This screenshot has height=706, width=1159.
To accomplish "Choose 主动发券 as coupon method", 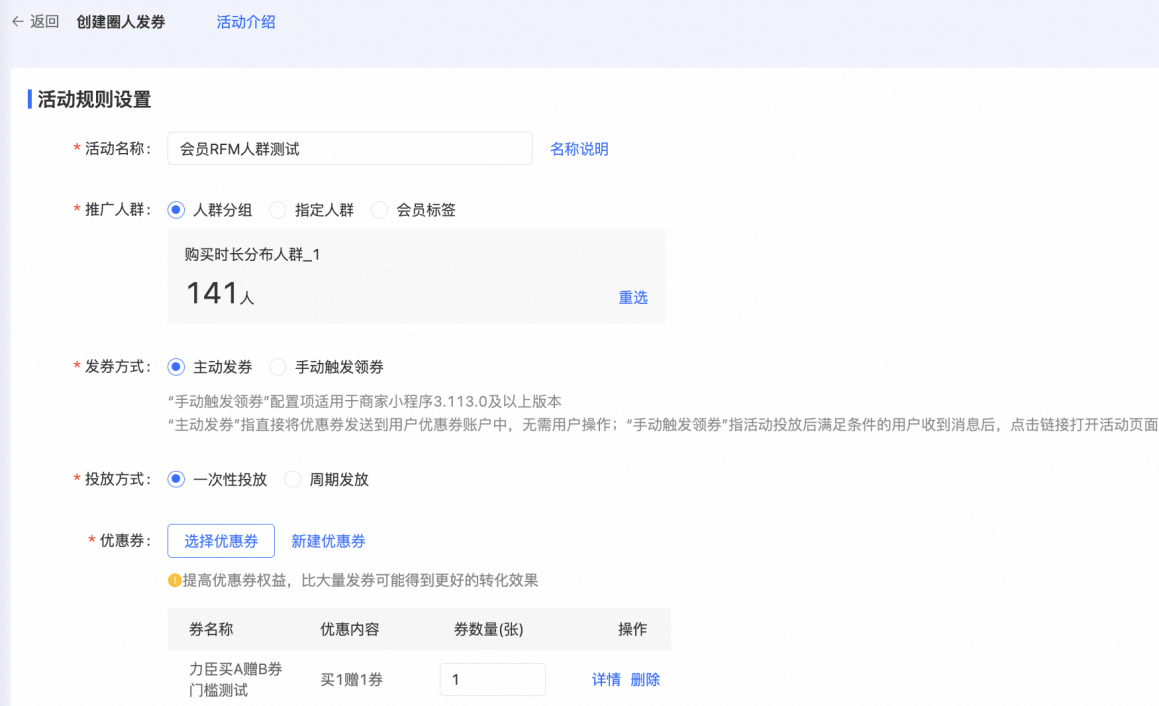I will tap(176, 367).
